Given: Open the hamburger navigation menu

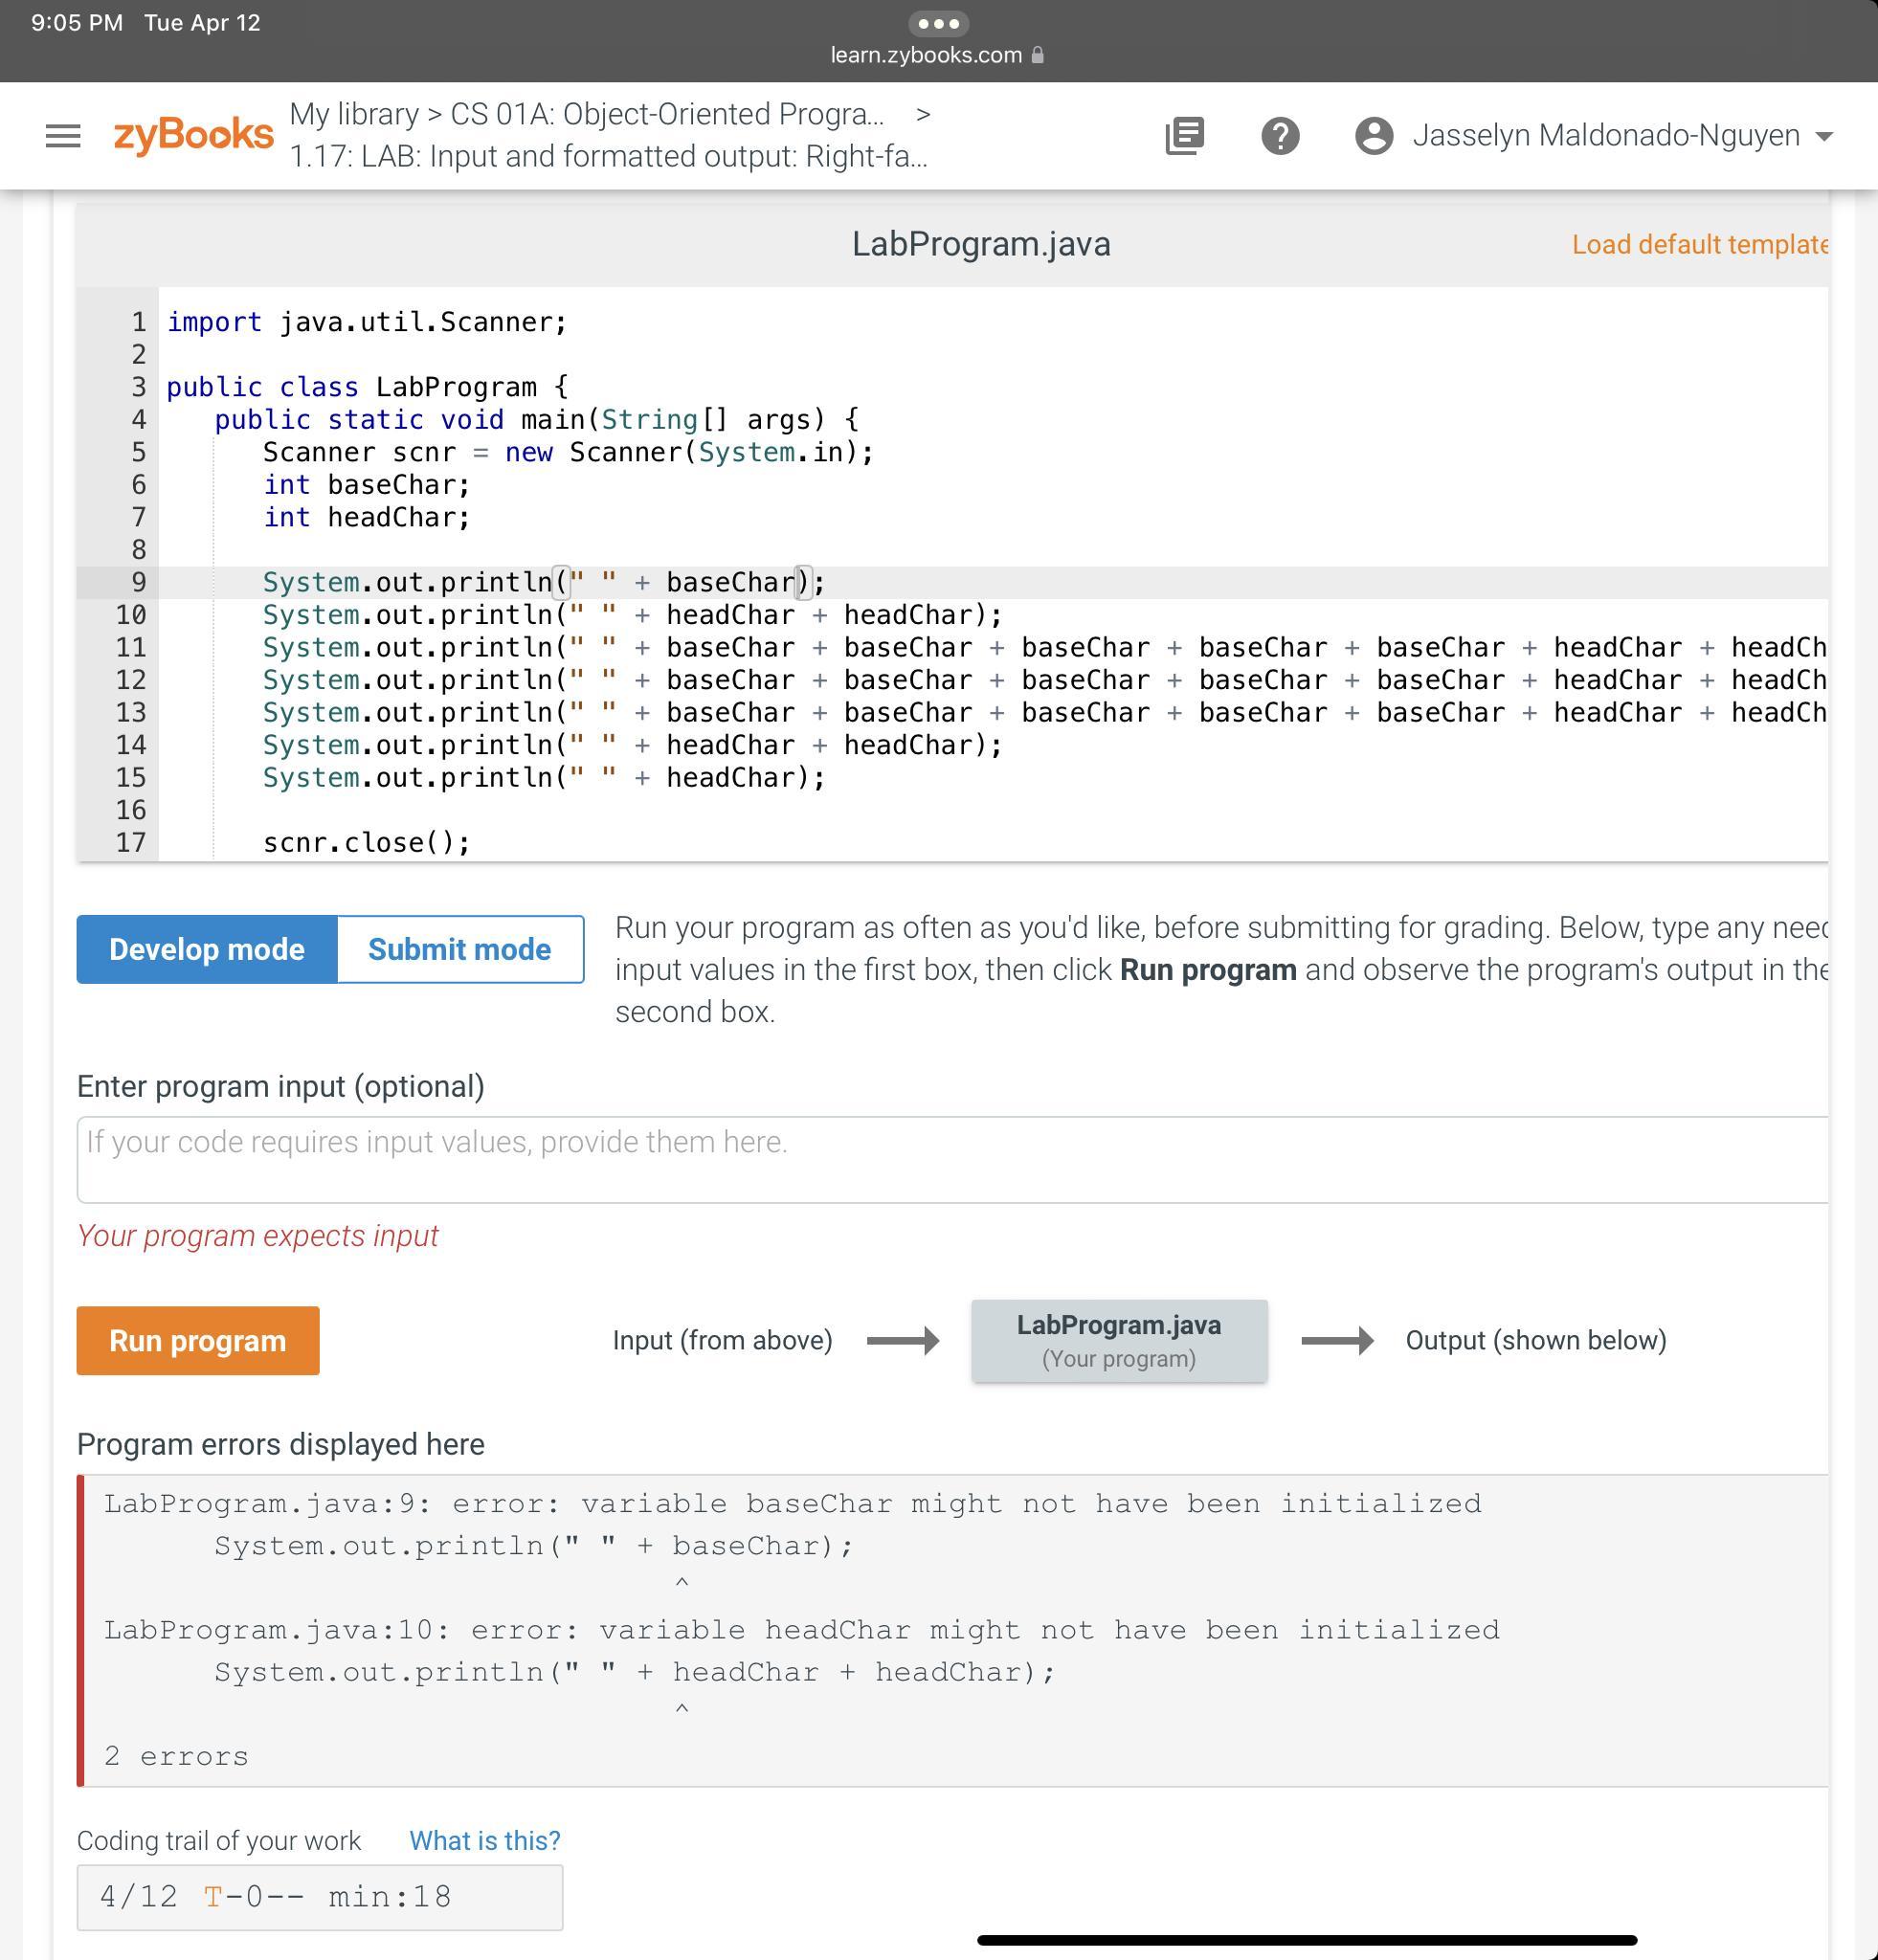Looking at the screenshot, I should point(63,135).
